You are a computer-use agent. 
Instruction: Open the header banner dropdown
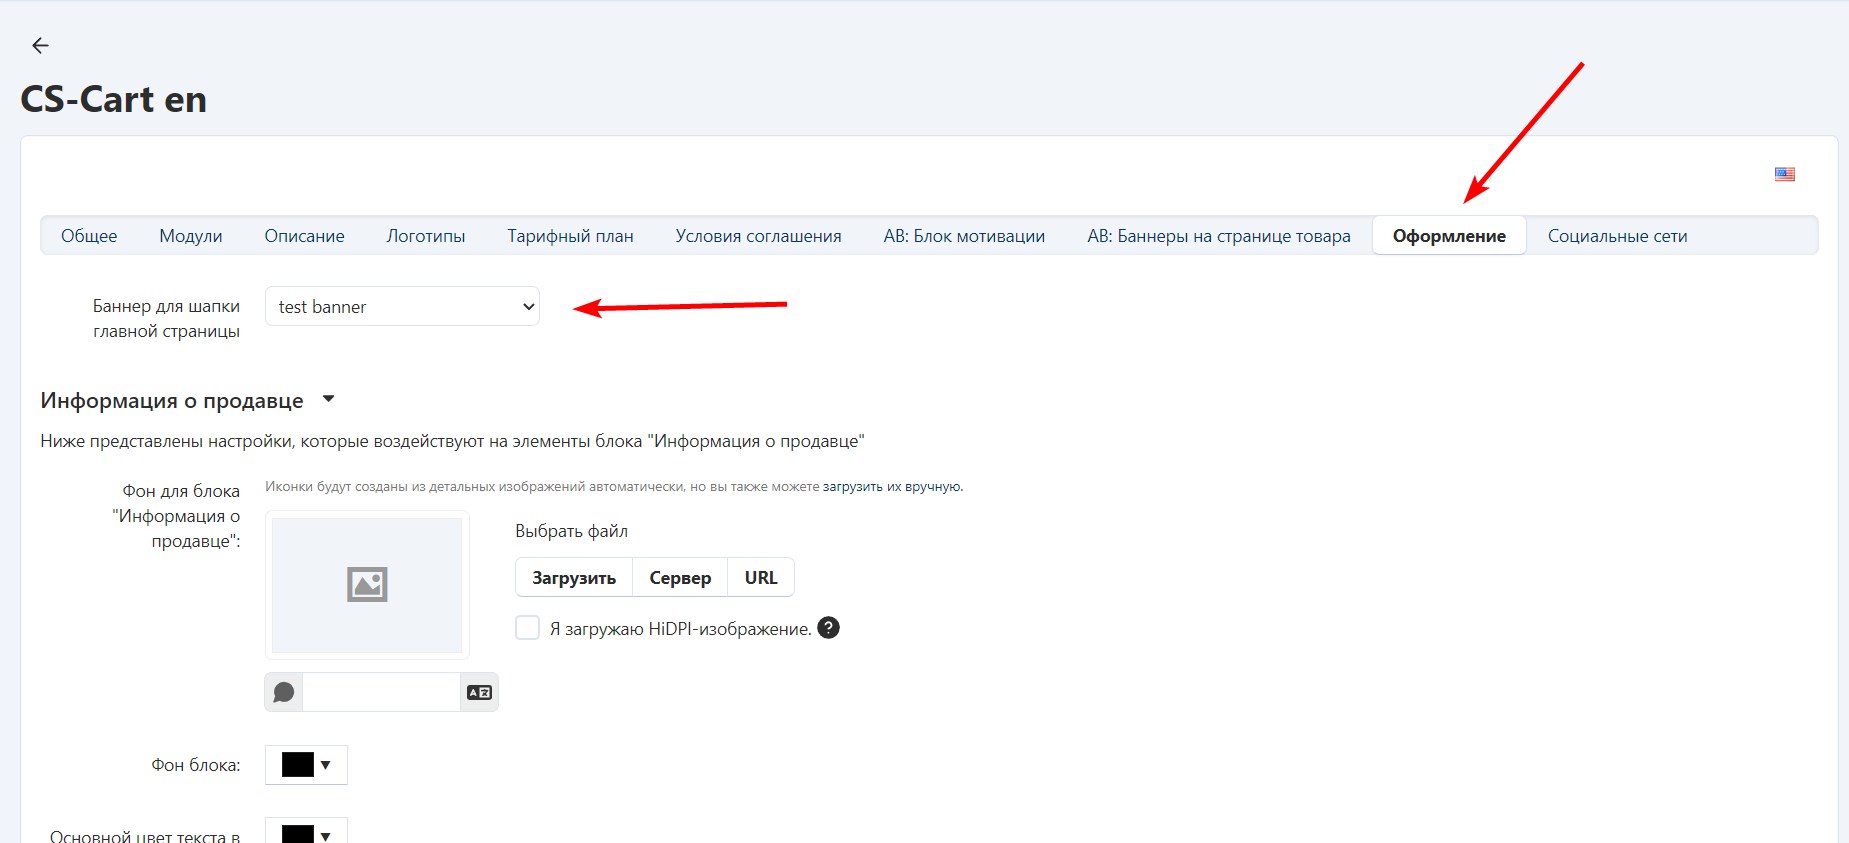pyautogui.click(x=402, y=307)
